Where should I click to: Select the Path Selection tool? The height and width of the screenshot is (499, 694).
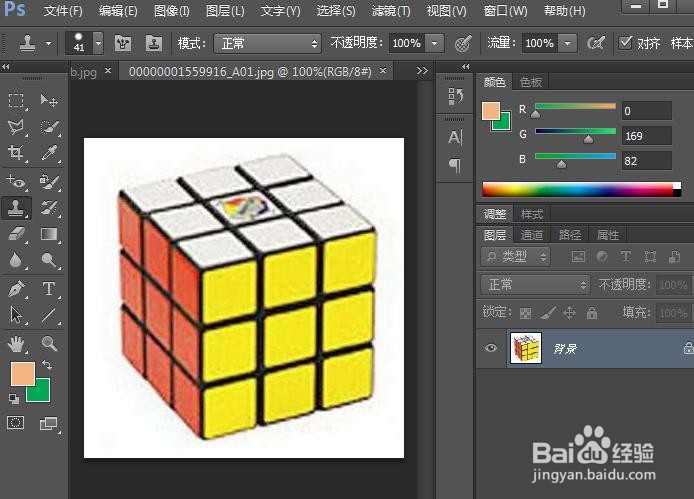(16, 315)
